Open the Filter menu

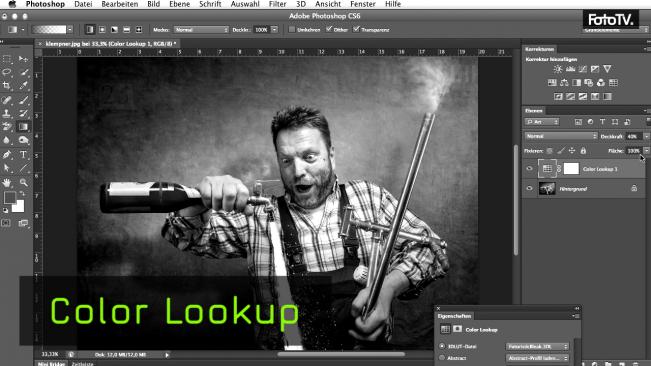point(277,4)
